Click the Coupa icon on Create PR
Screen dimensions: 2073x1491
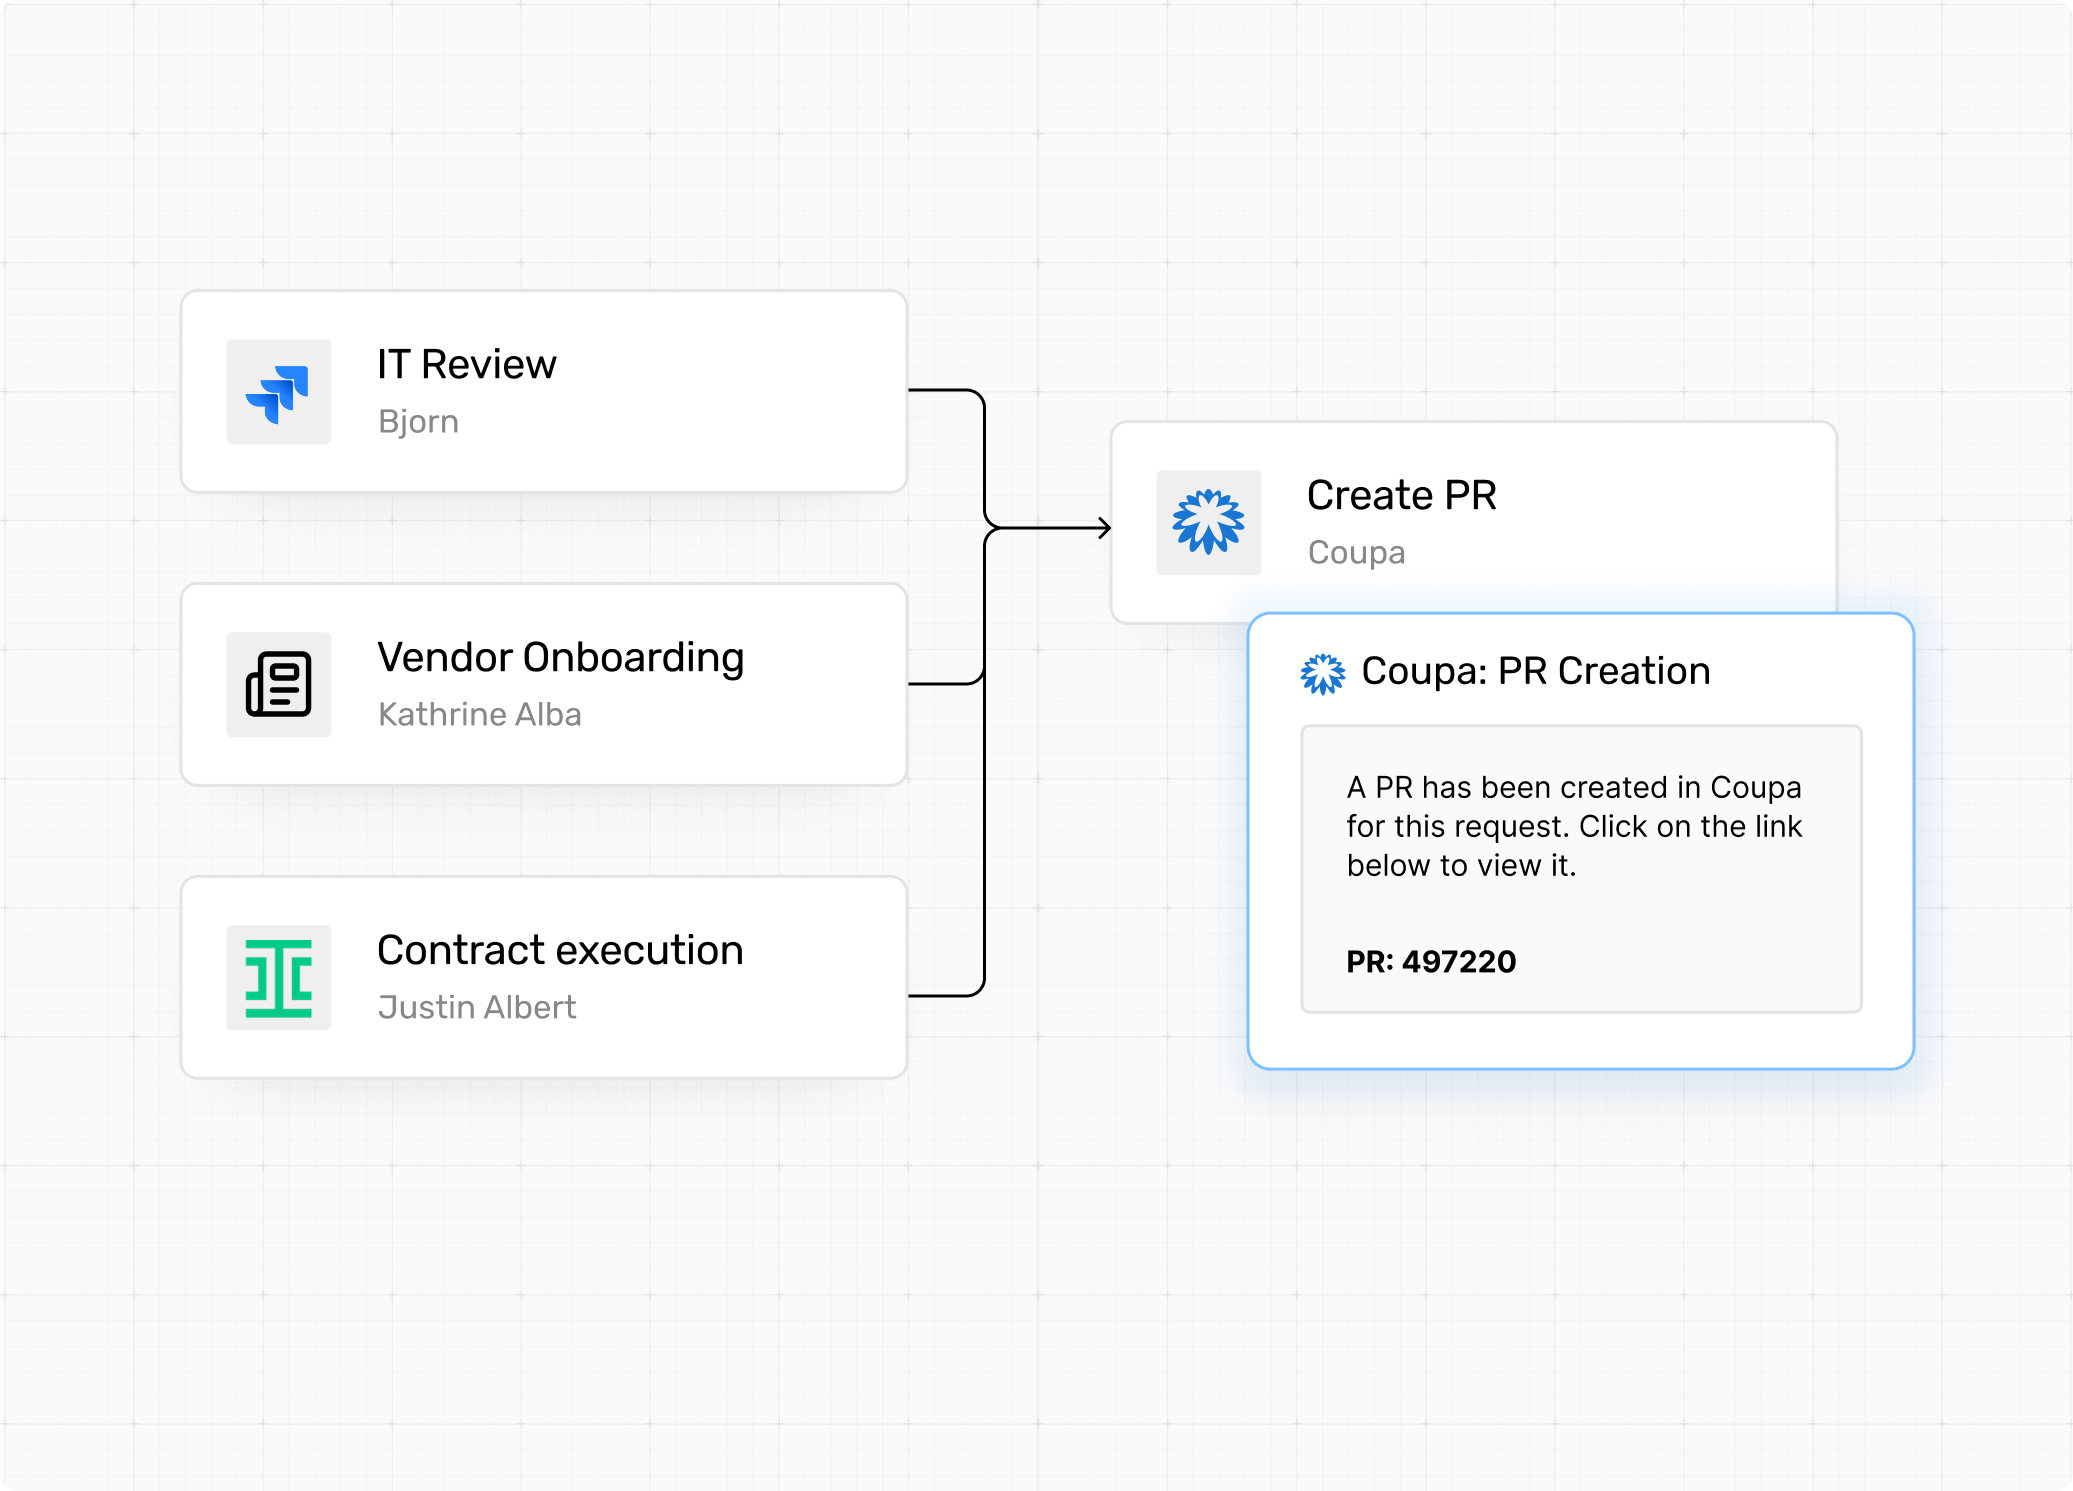[1208, 522]
